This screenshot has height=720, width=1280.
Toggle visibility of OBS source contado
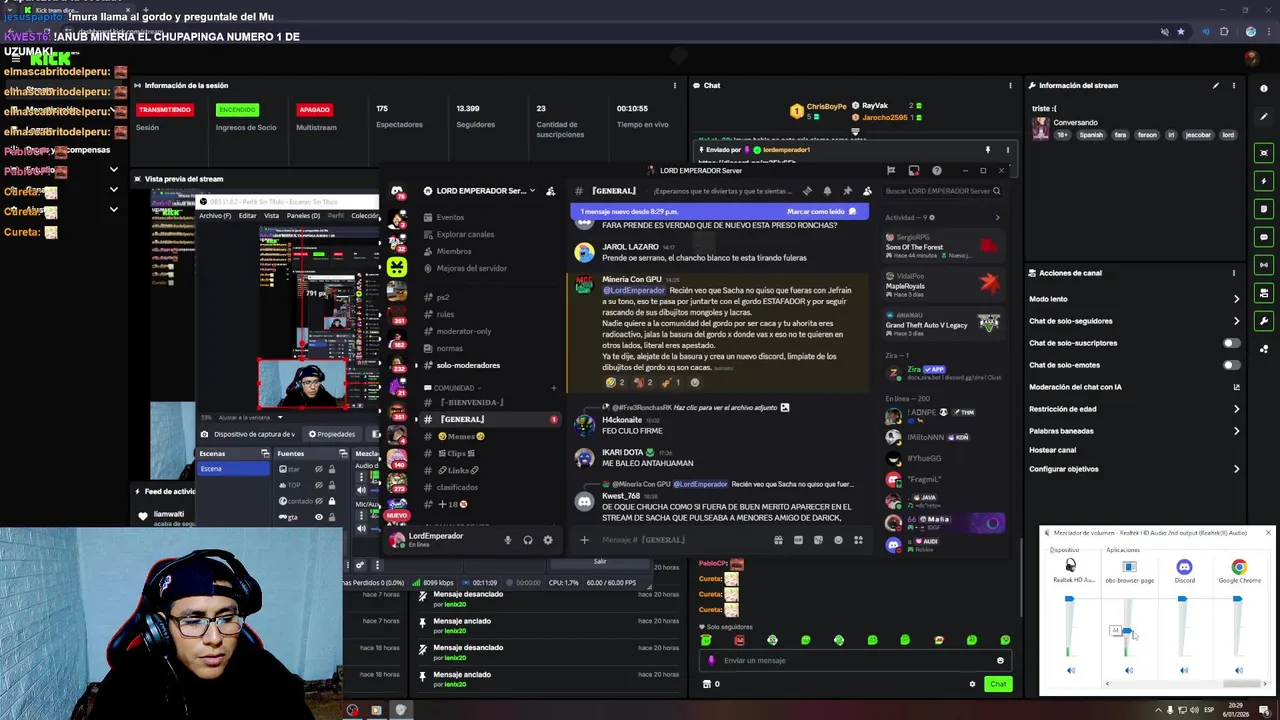(x=319, y=501)
